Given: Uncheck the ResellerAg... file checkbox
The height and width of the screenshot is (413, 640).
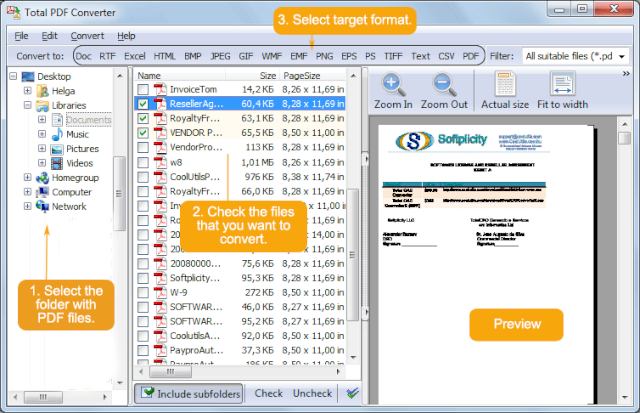Looking at the screenshot, I should (x=143, y=104).
